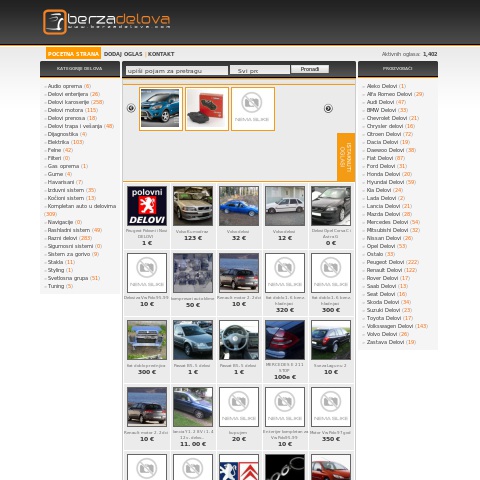Open Svetlosna grupa category
The image size is (480, 480).
point(68,278)
